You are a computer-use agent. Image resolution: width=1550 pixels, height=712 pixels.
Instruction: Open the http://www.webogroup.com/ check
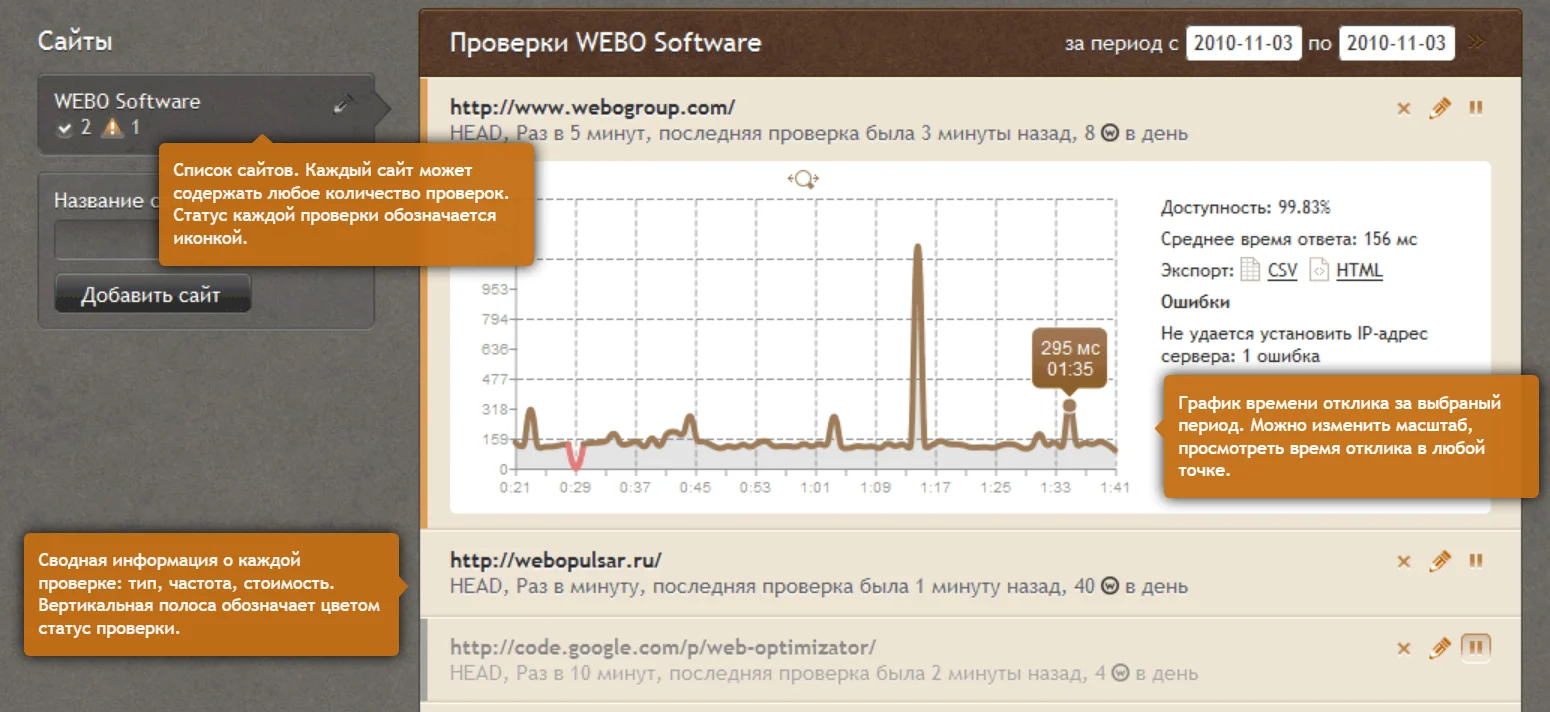tap(592, 107)
